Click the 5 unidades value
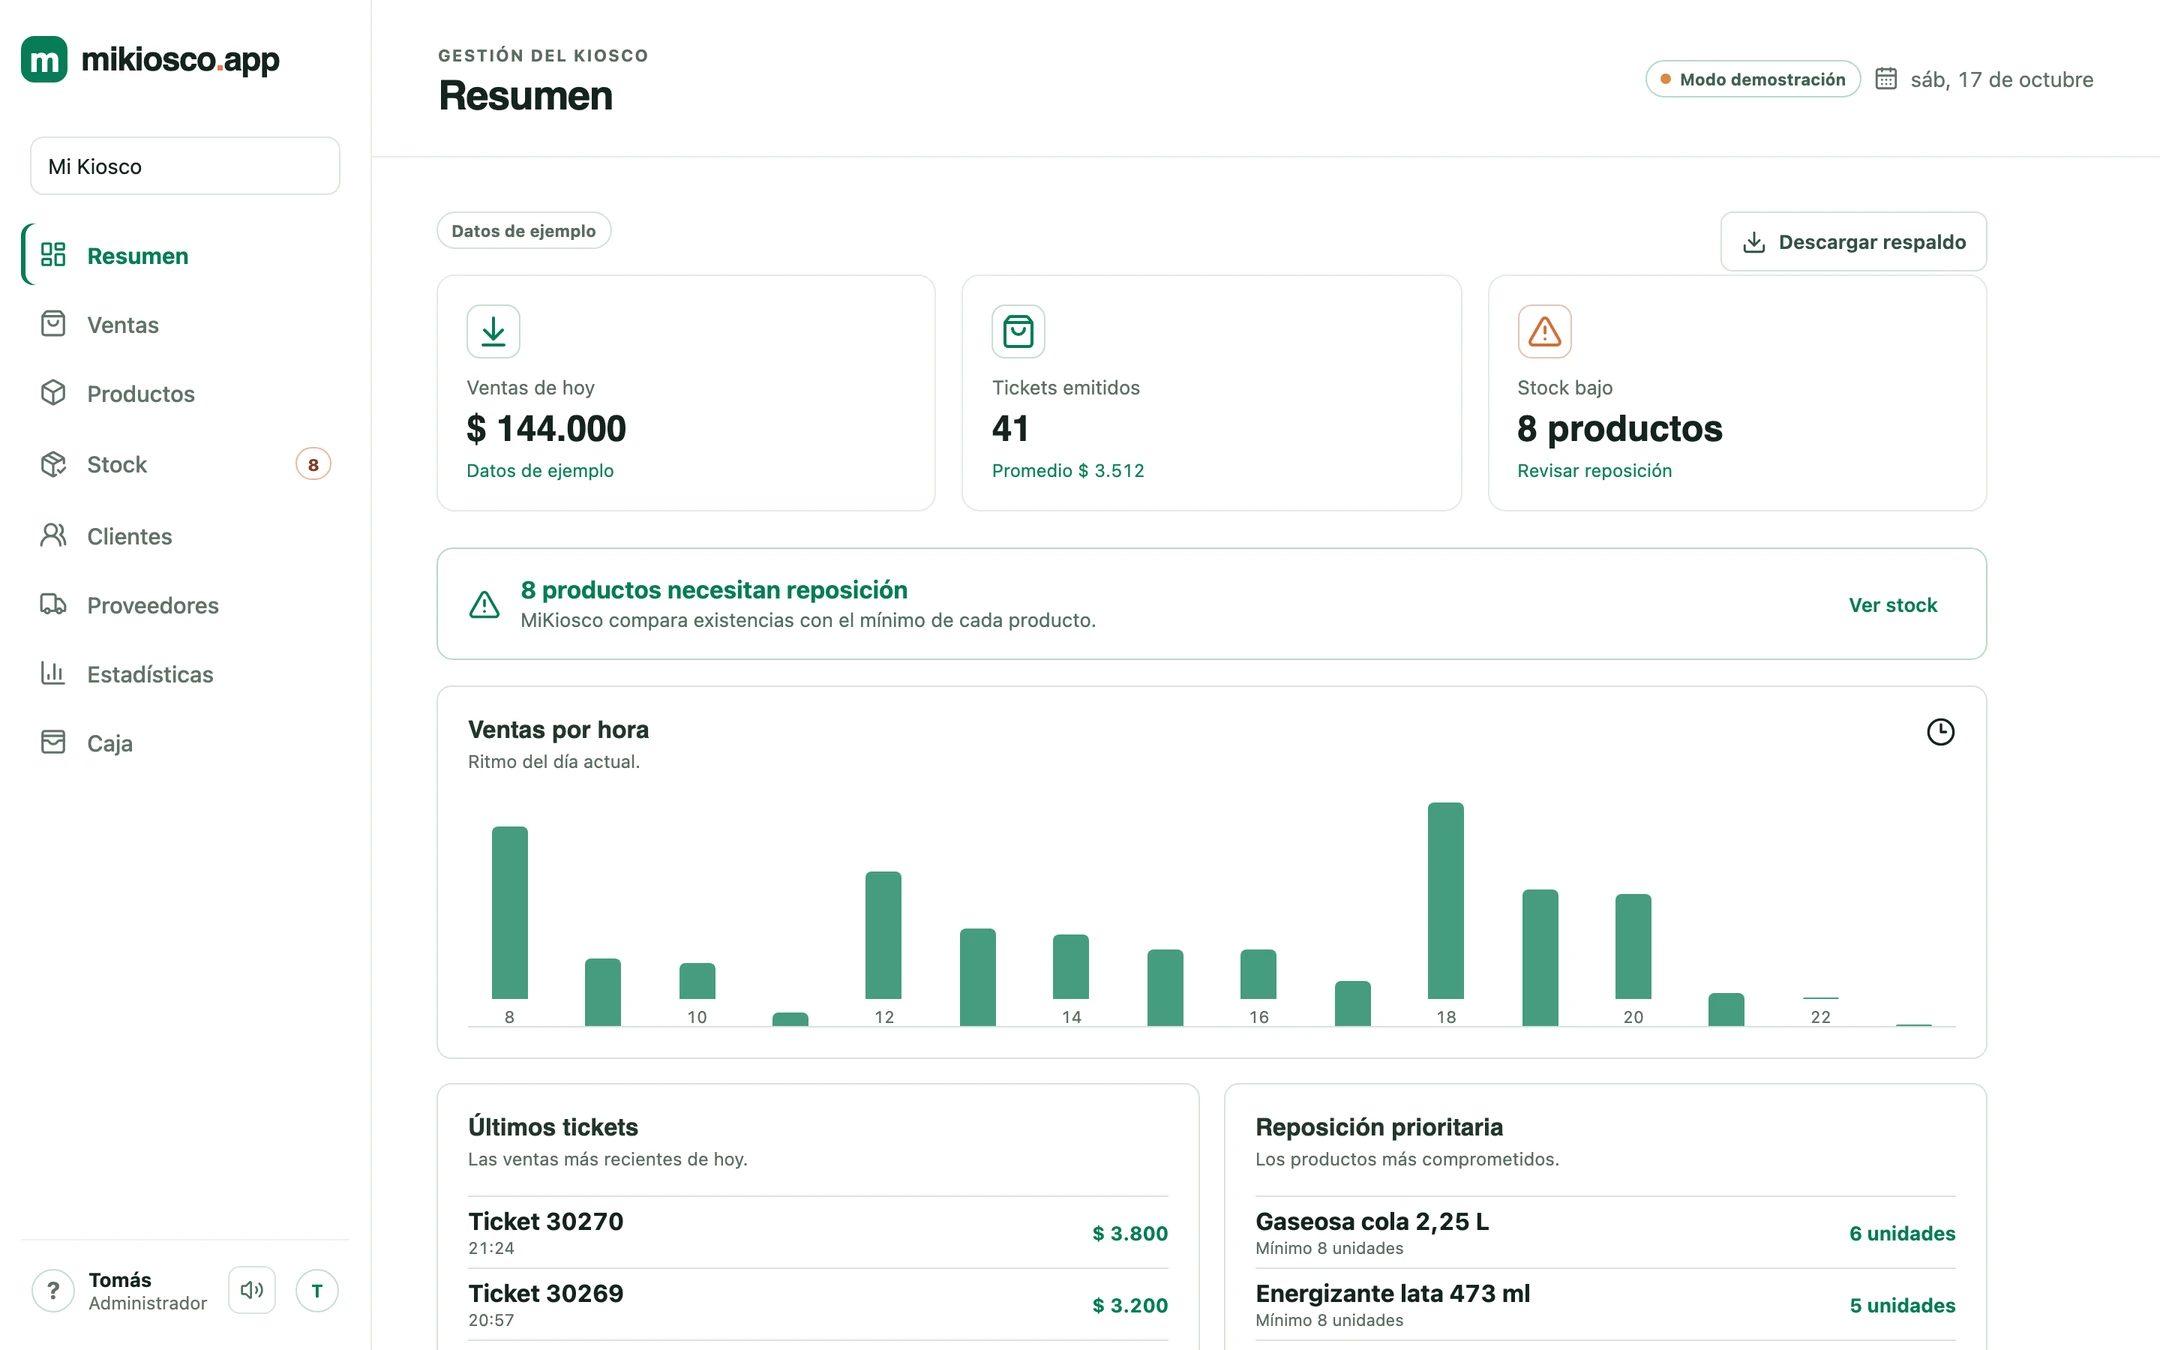The width and height of the screenshot is (2160, 1350). pos(1902,1305)
